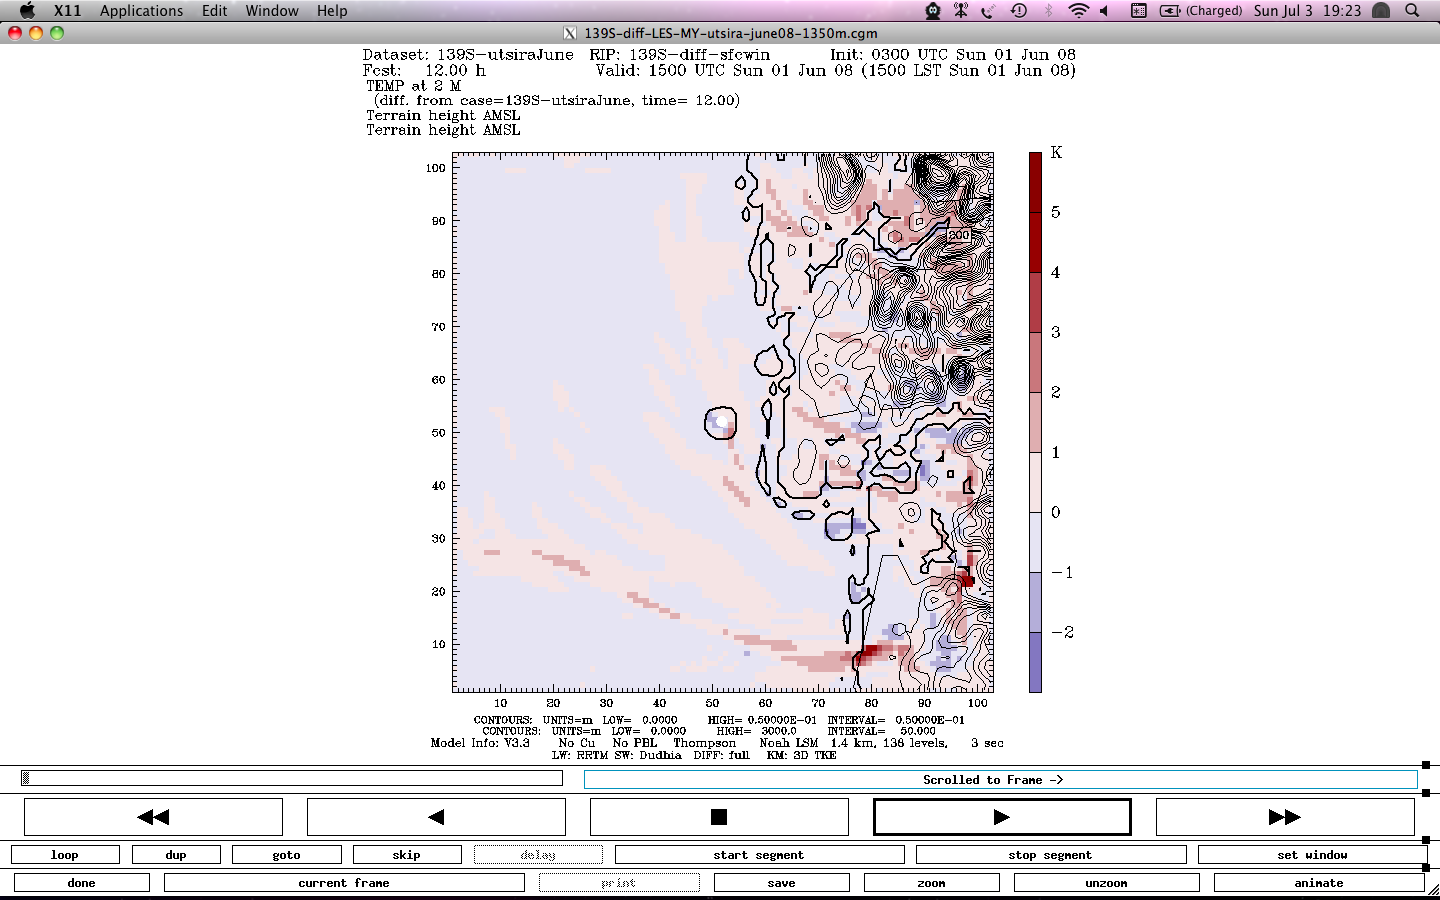Click the fan-like icon in menu bar

(961, 11)
